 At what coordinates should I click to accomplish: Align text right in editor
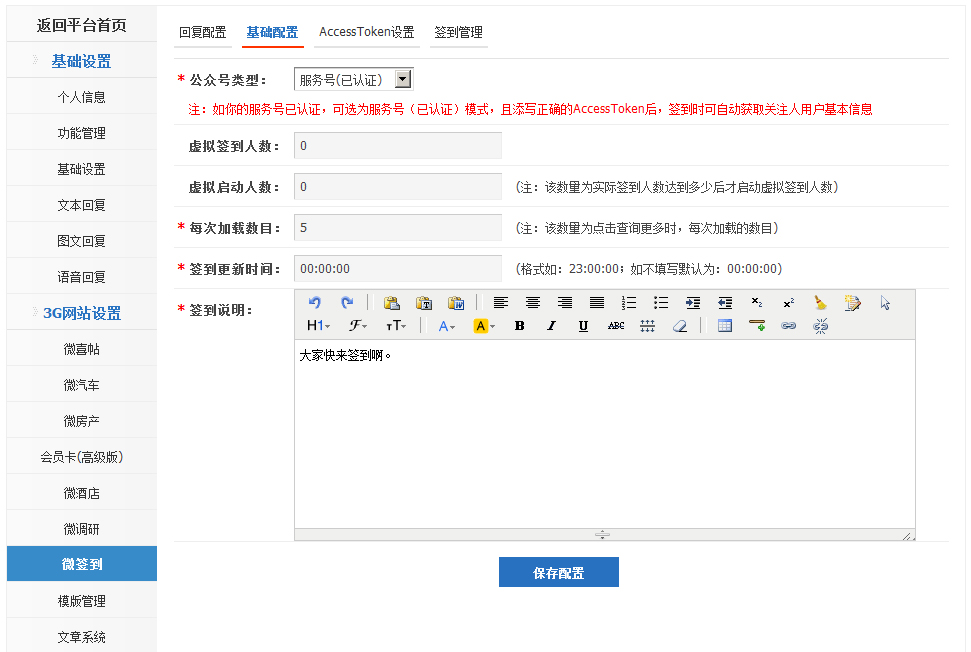[x=565, y=302]
